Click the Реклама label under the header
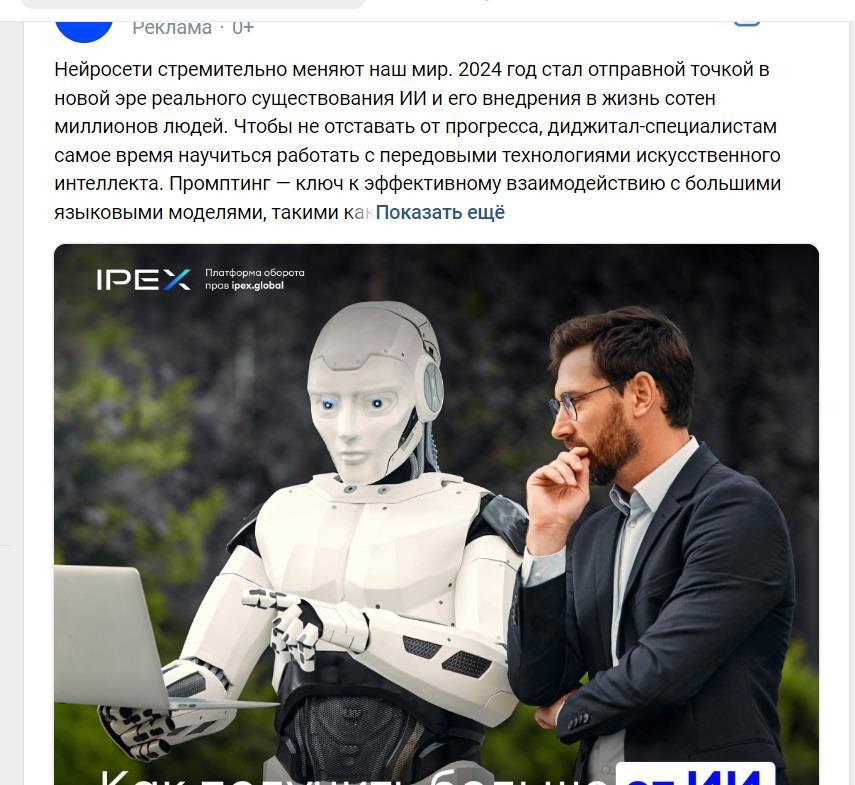The height and width of the screenshot is (785, 855). pyautogui.click(x=172, y=27)
